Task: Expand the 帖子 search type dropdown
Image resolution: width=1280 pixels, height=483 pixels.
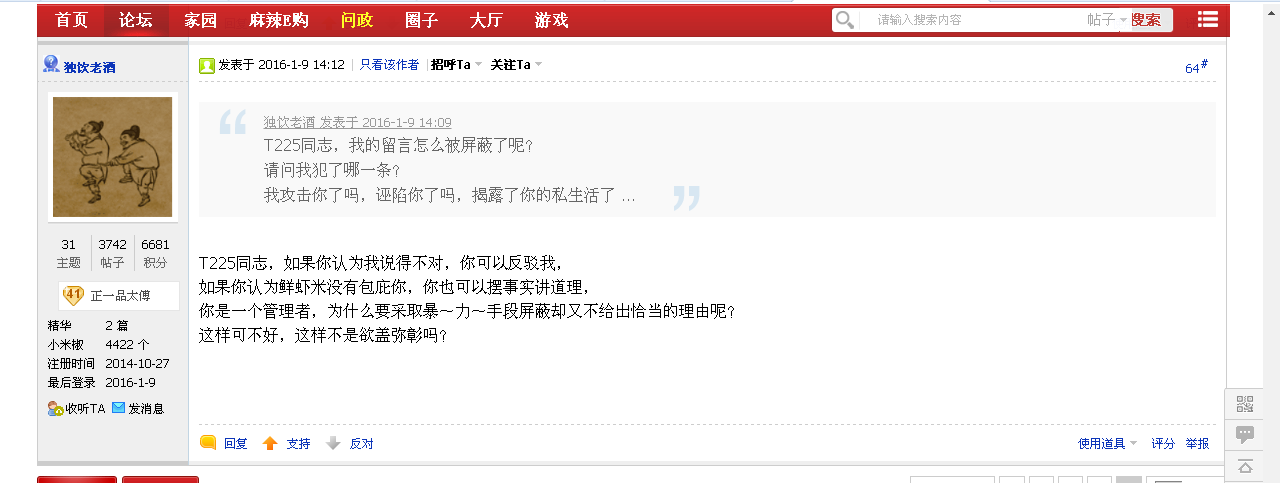Action: (x=1107, y=20)
